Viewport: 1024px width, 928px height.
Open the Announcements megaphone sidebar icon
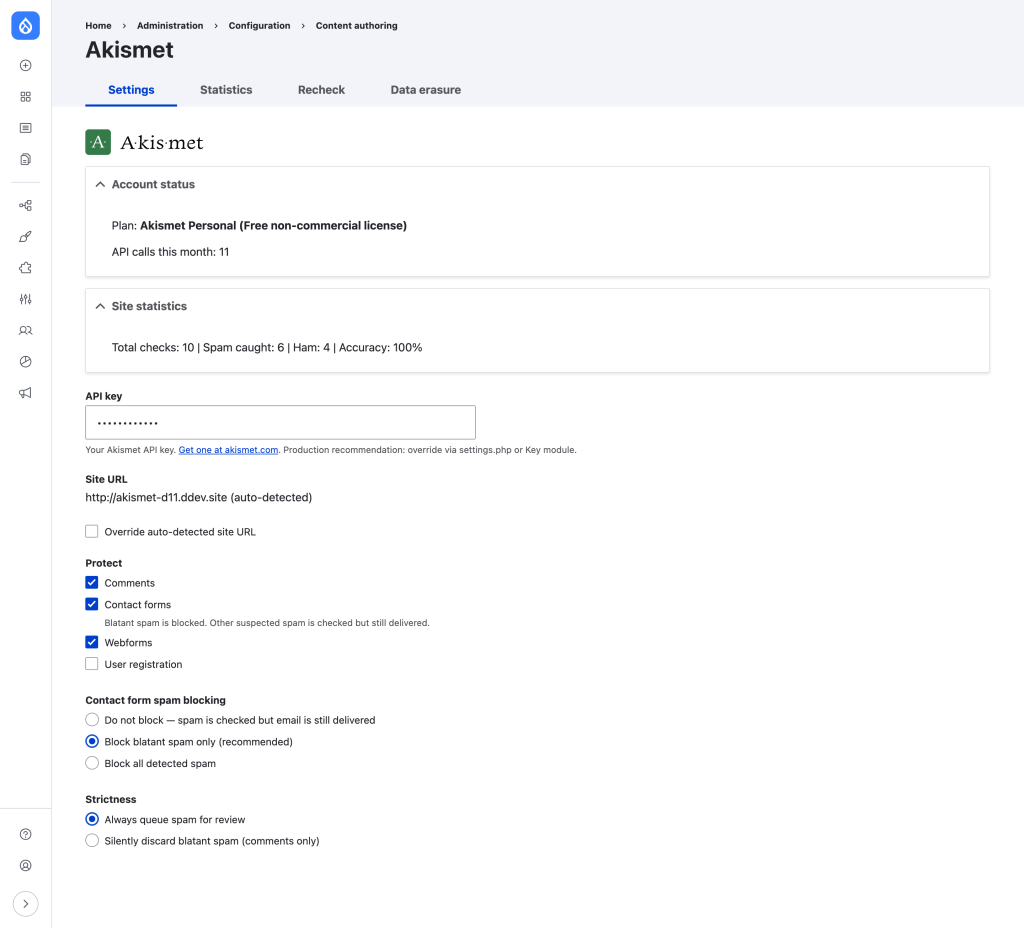tap(25, 393)
